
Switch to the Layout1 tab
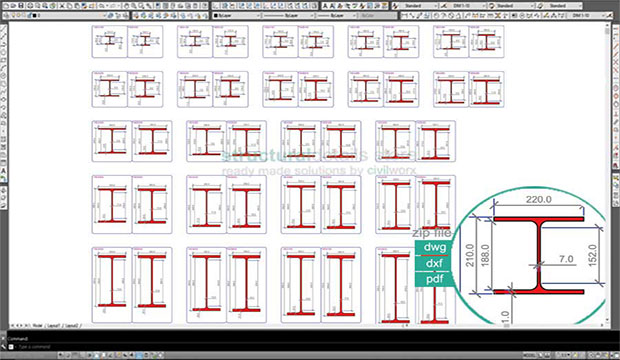point(53,326)
